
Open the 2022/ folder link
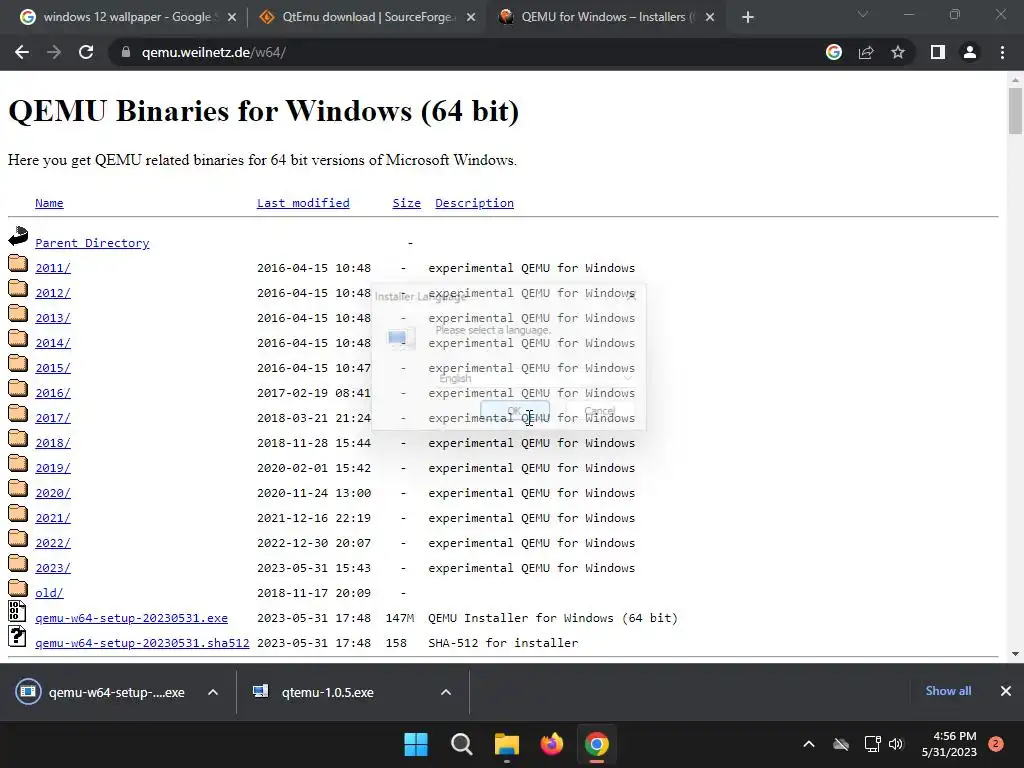coord(53,543)
